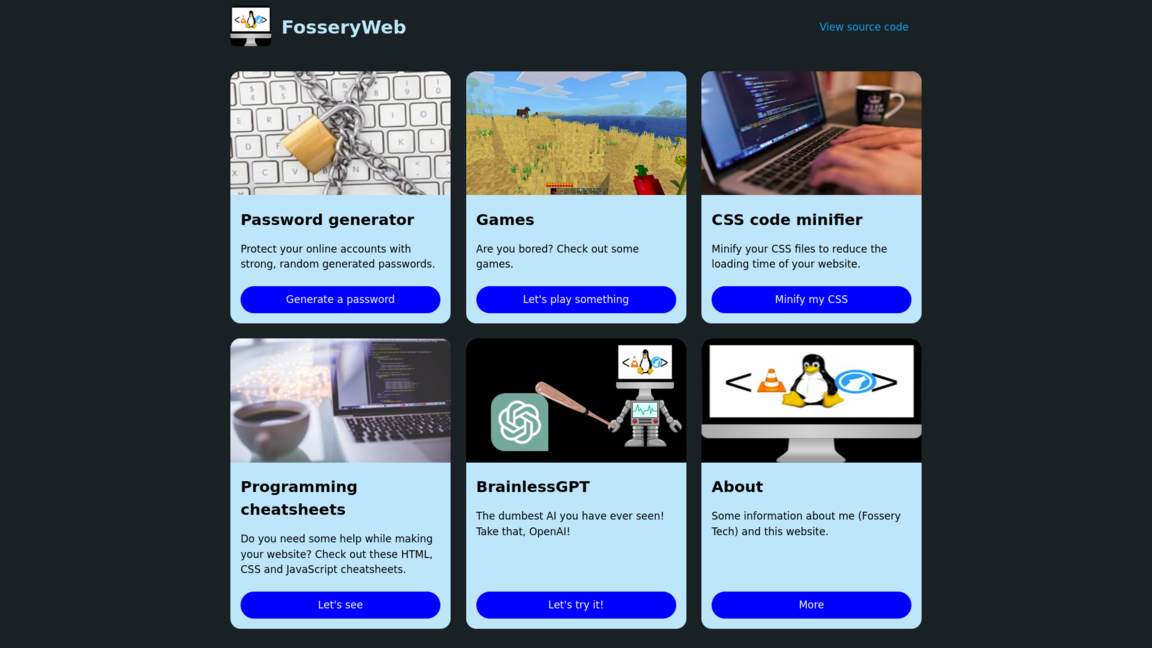
Task: Click the FosseryWeb site title
Action: [344, 27]
